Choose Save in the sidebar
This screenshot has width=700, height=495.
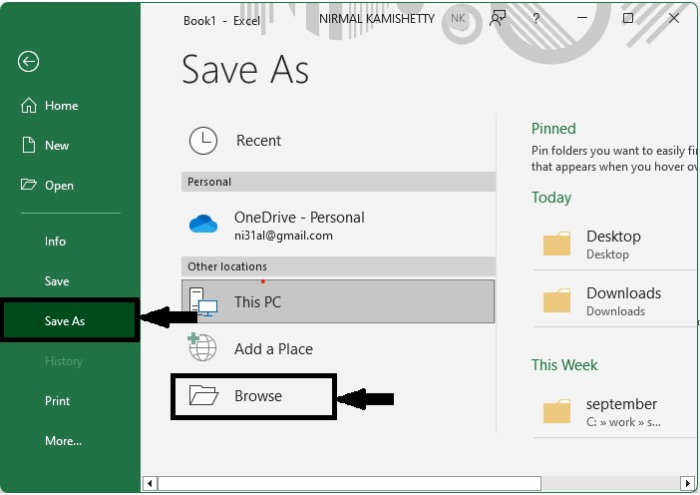(x=57, y=281)
